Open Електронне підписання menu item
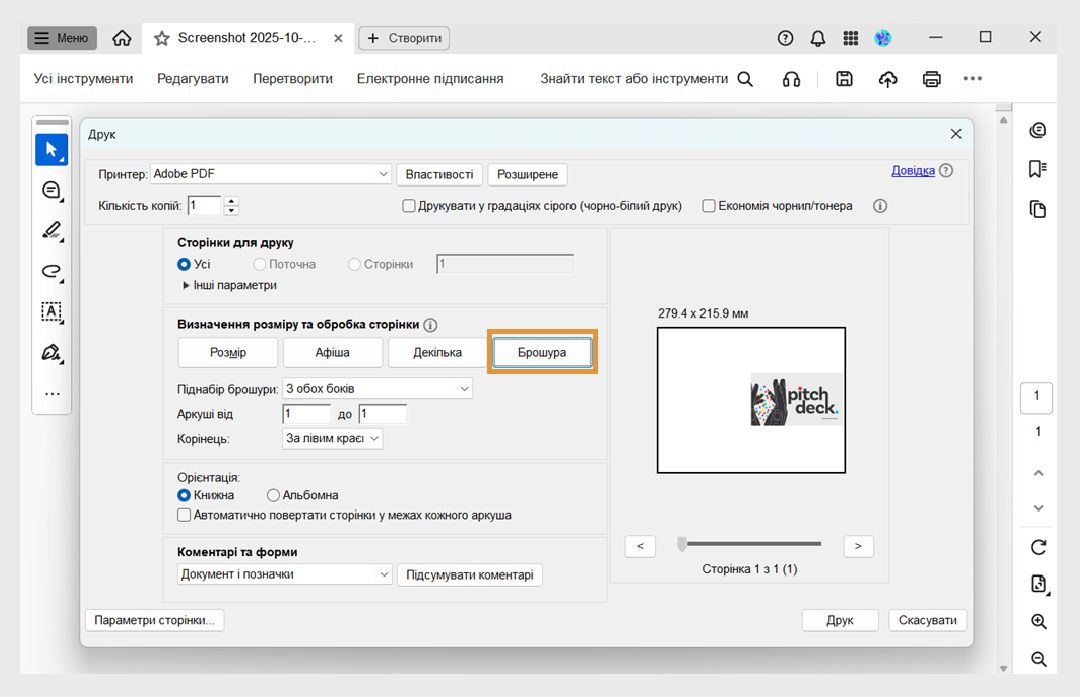 (x=430, y=79)
